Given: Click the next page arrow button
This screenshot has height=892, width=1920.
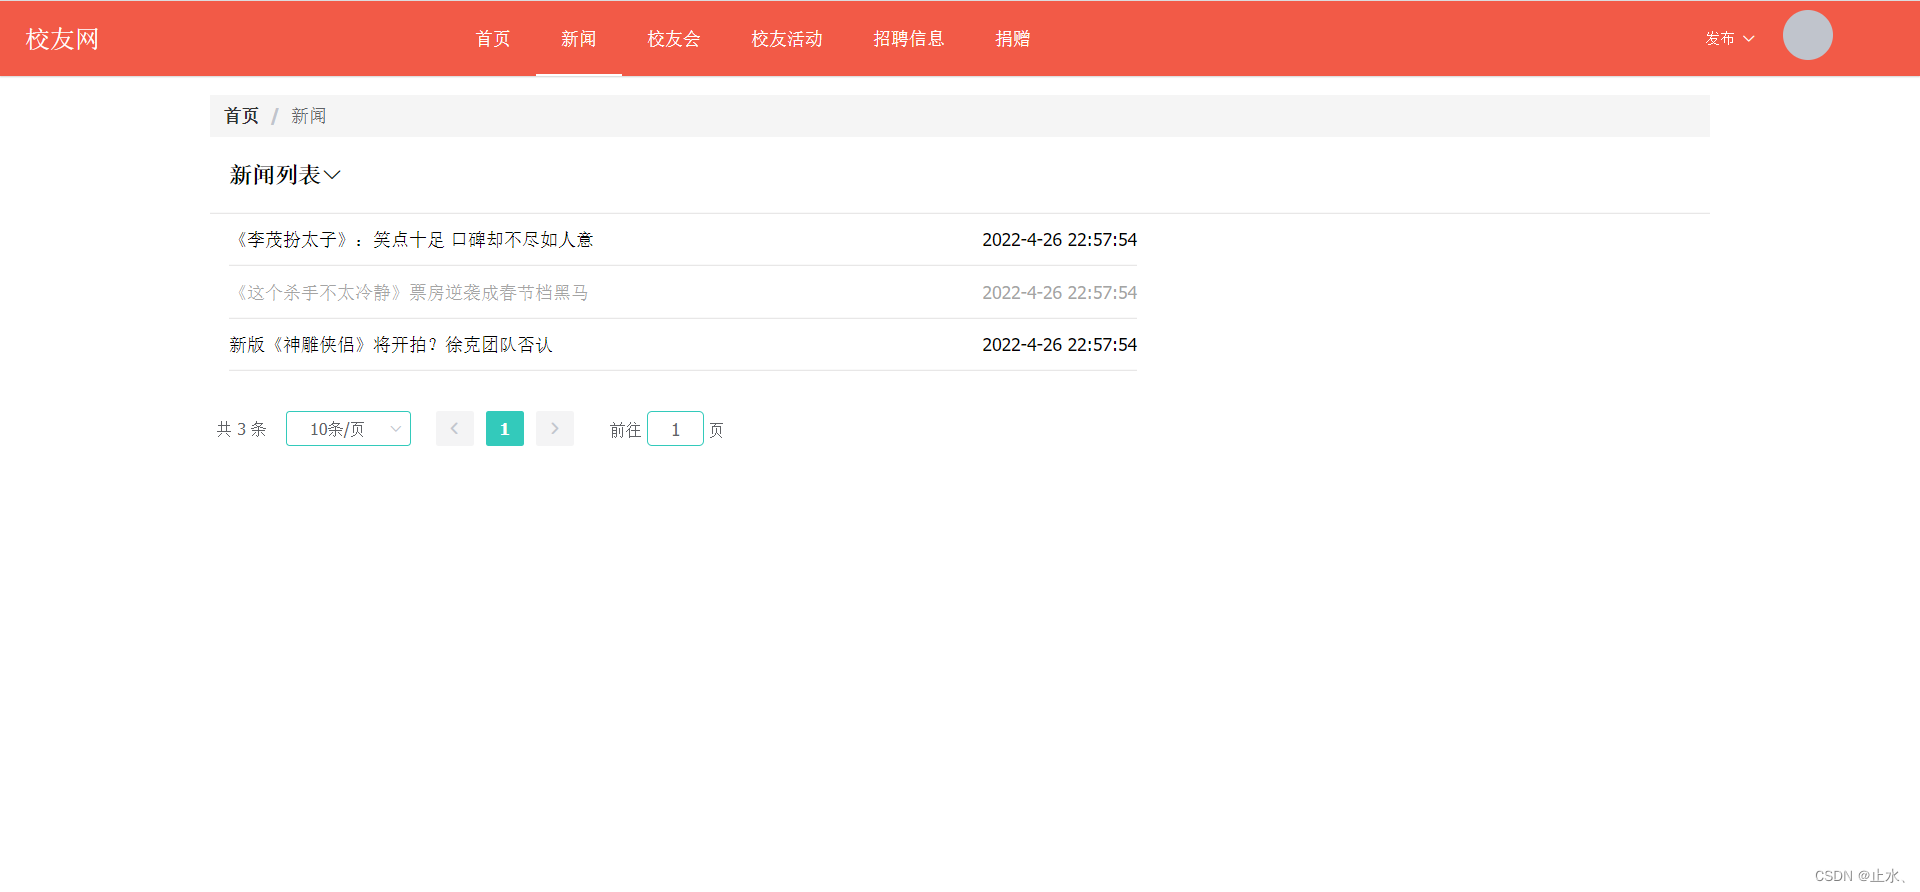Looking at the screenshot, I should click(555, 429).
